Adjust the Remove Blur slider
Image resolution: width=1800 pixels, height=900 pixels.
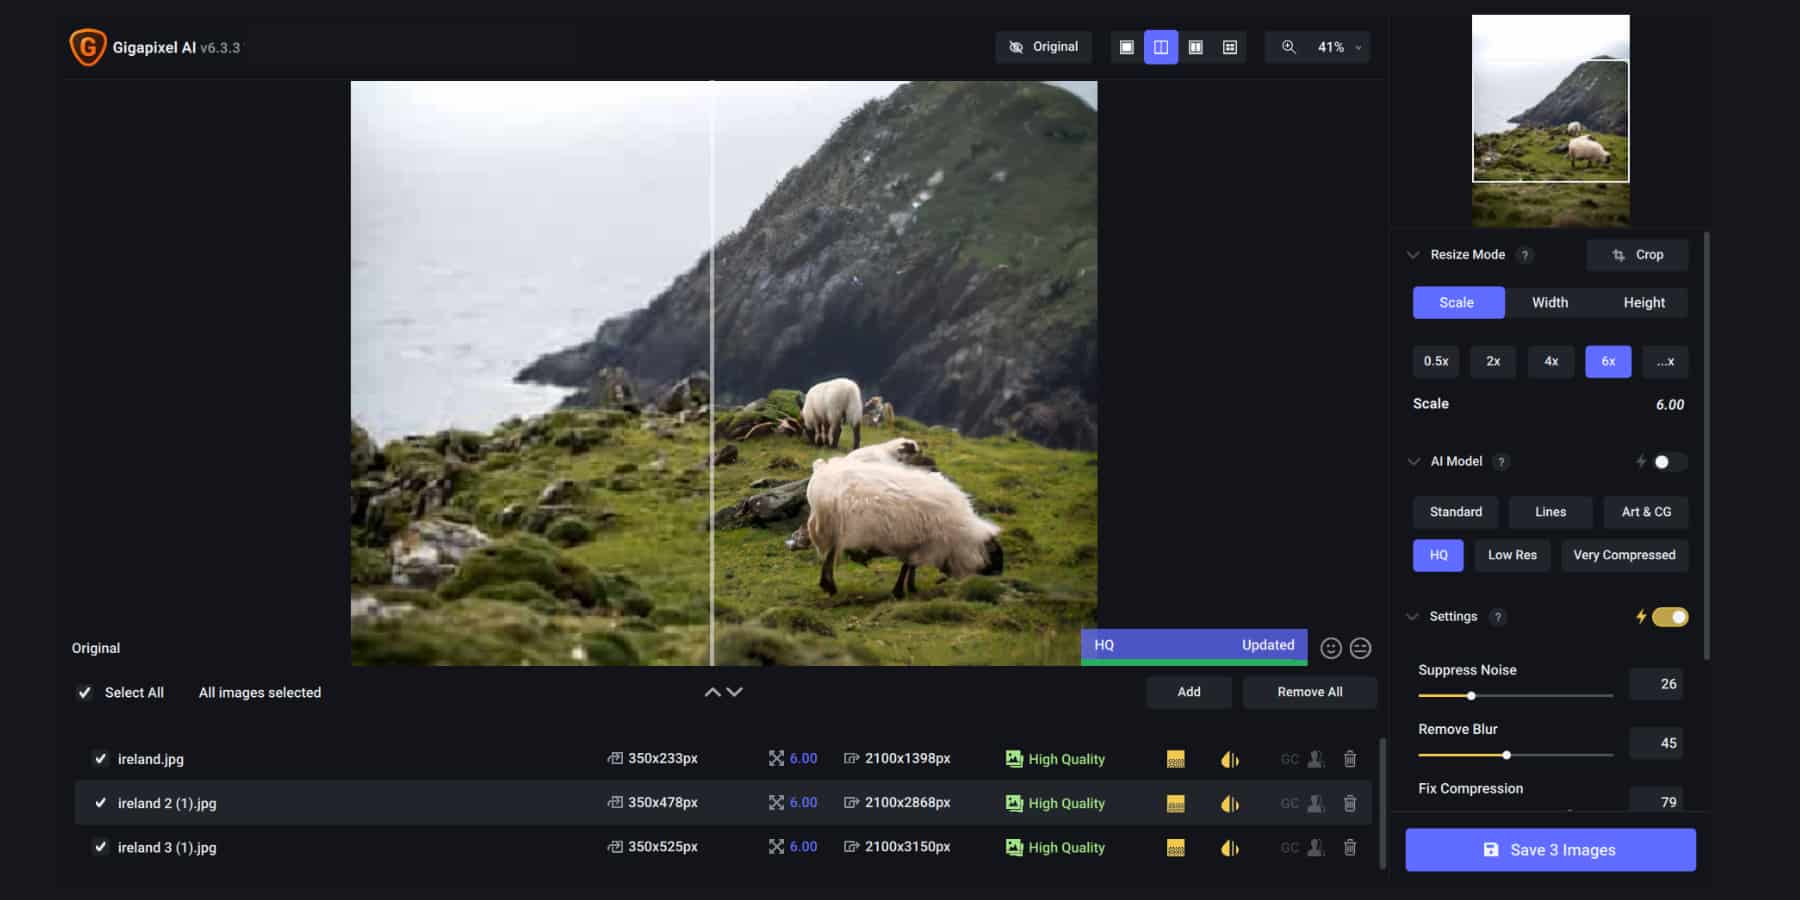coord(1505,755)
